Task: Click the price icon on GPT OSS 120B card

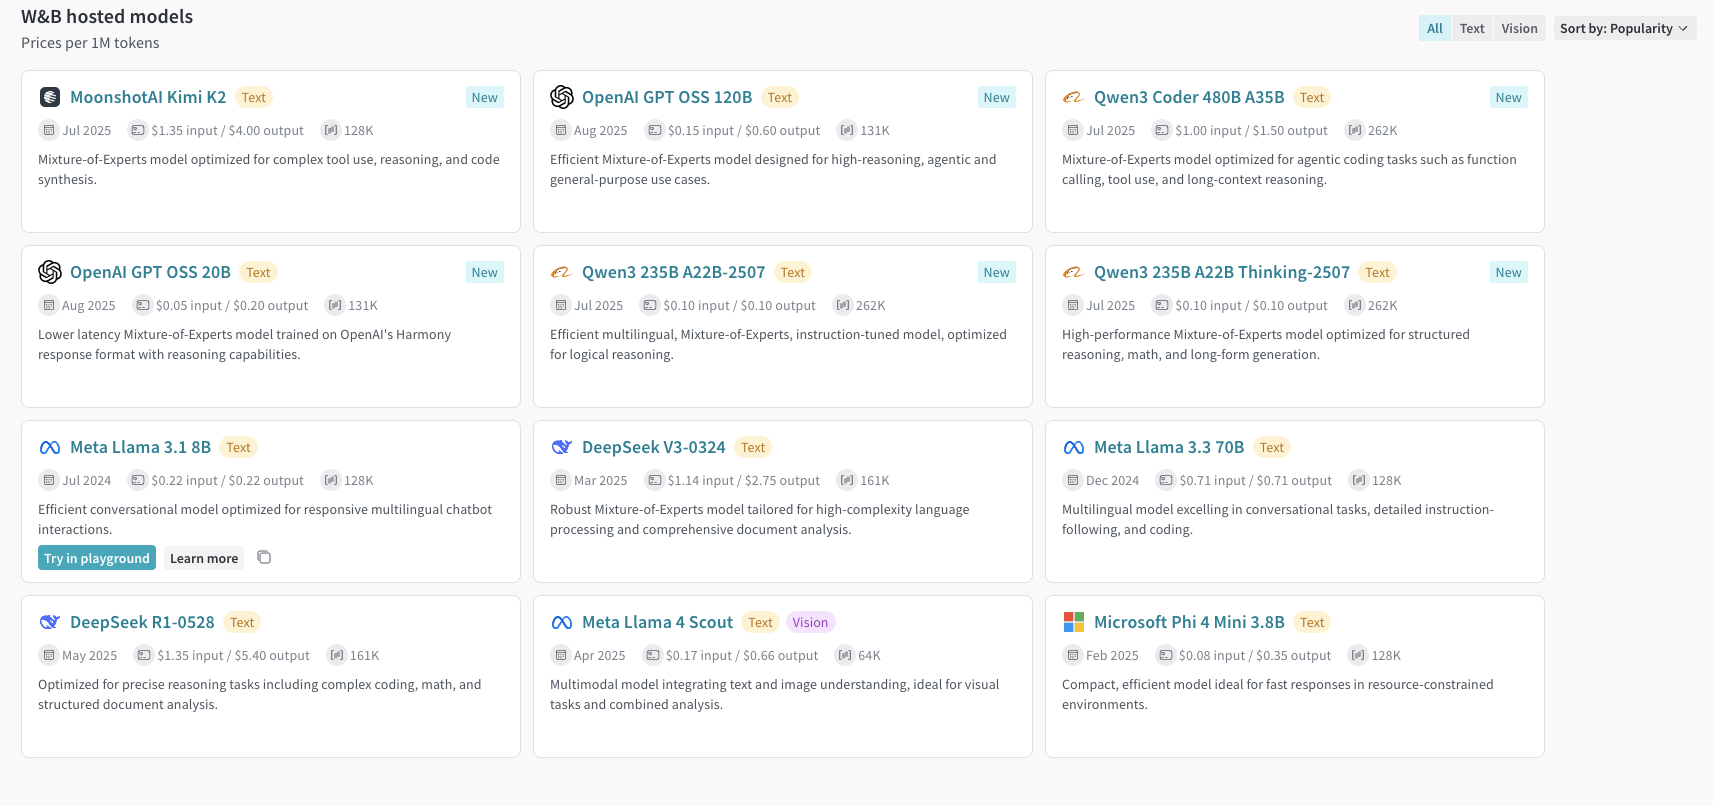Action: pos(654,130)
